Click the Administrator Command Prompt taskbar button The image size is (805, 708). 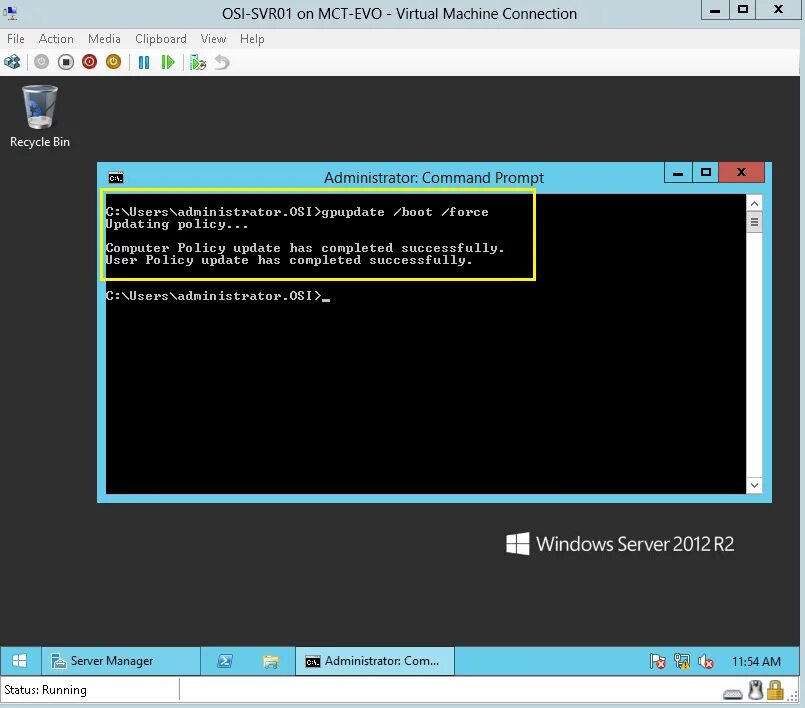(x=375, y=661)
